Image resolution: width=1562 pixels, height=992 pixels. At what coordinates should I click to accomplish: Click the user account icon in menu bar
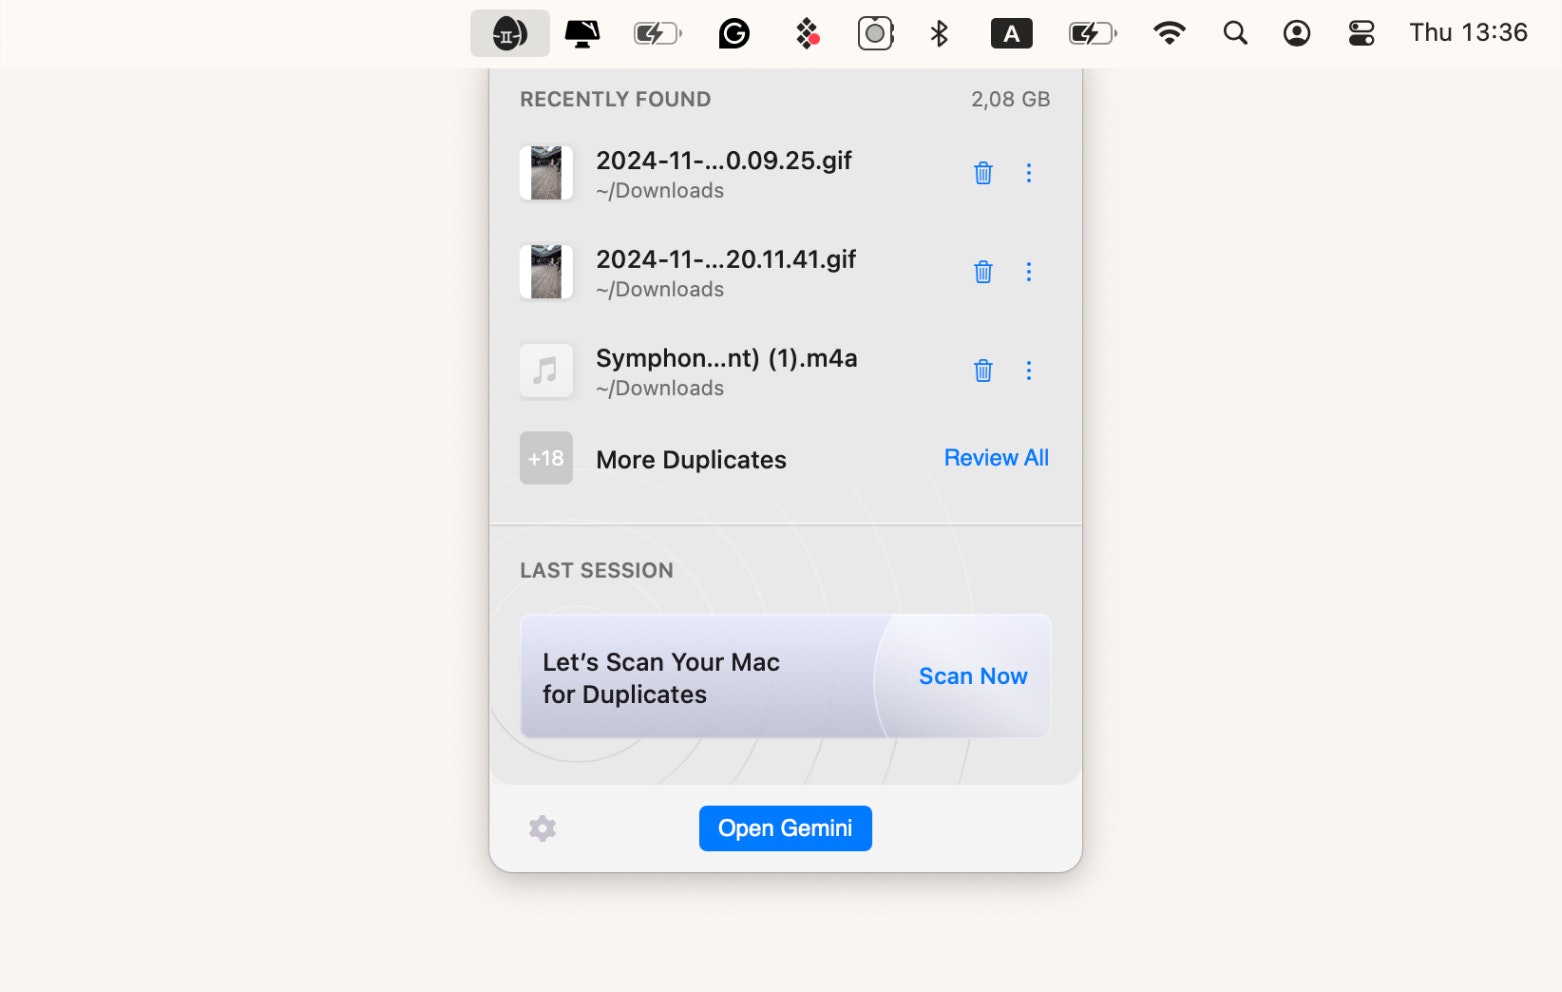coord(1297,34)
